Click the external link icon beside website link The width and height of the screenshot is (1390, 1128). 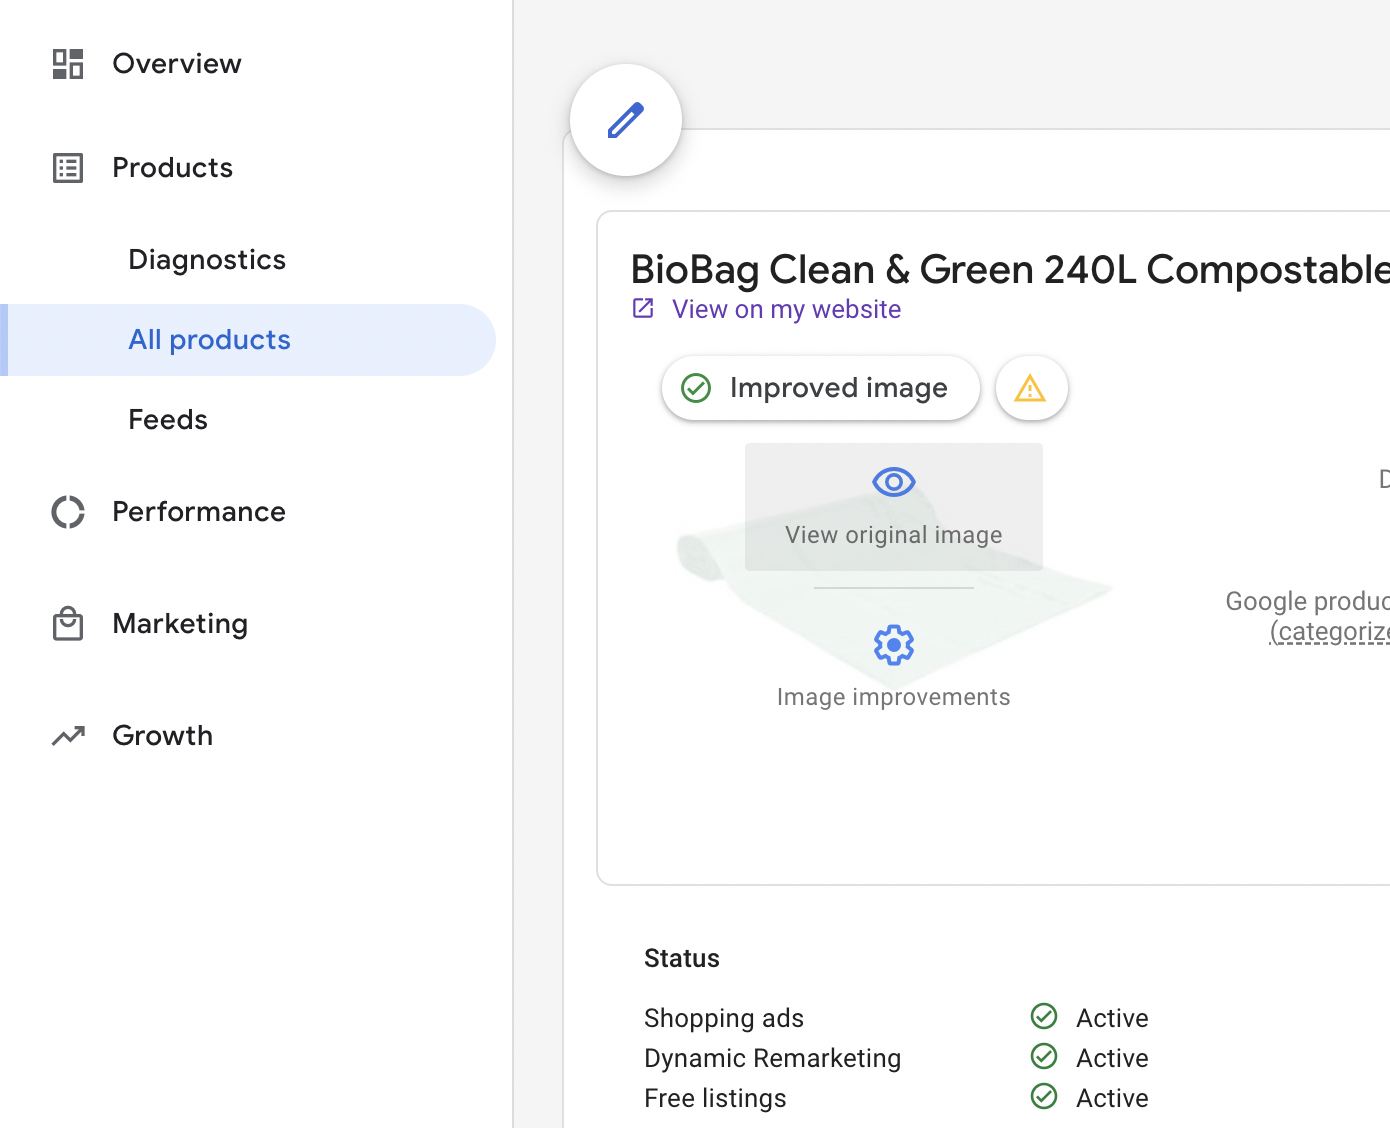pyautogui.click(x=643, y=309)
